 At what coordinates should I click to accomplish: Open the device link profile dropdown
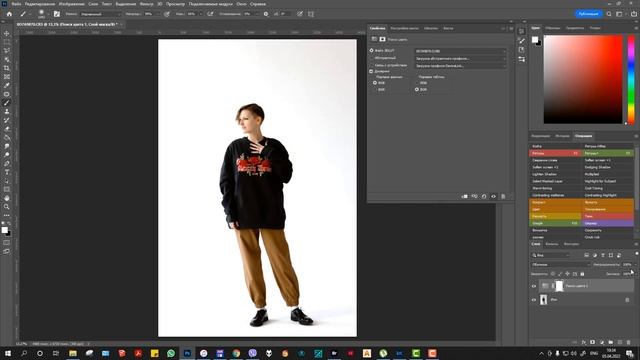460,66
